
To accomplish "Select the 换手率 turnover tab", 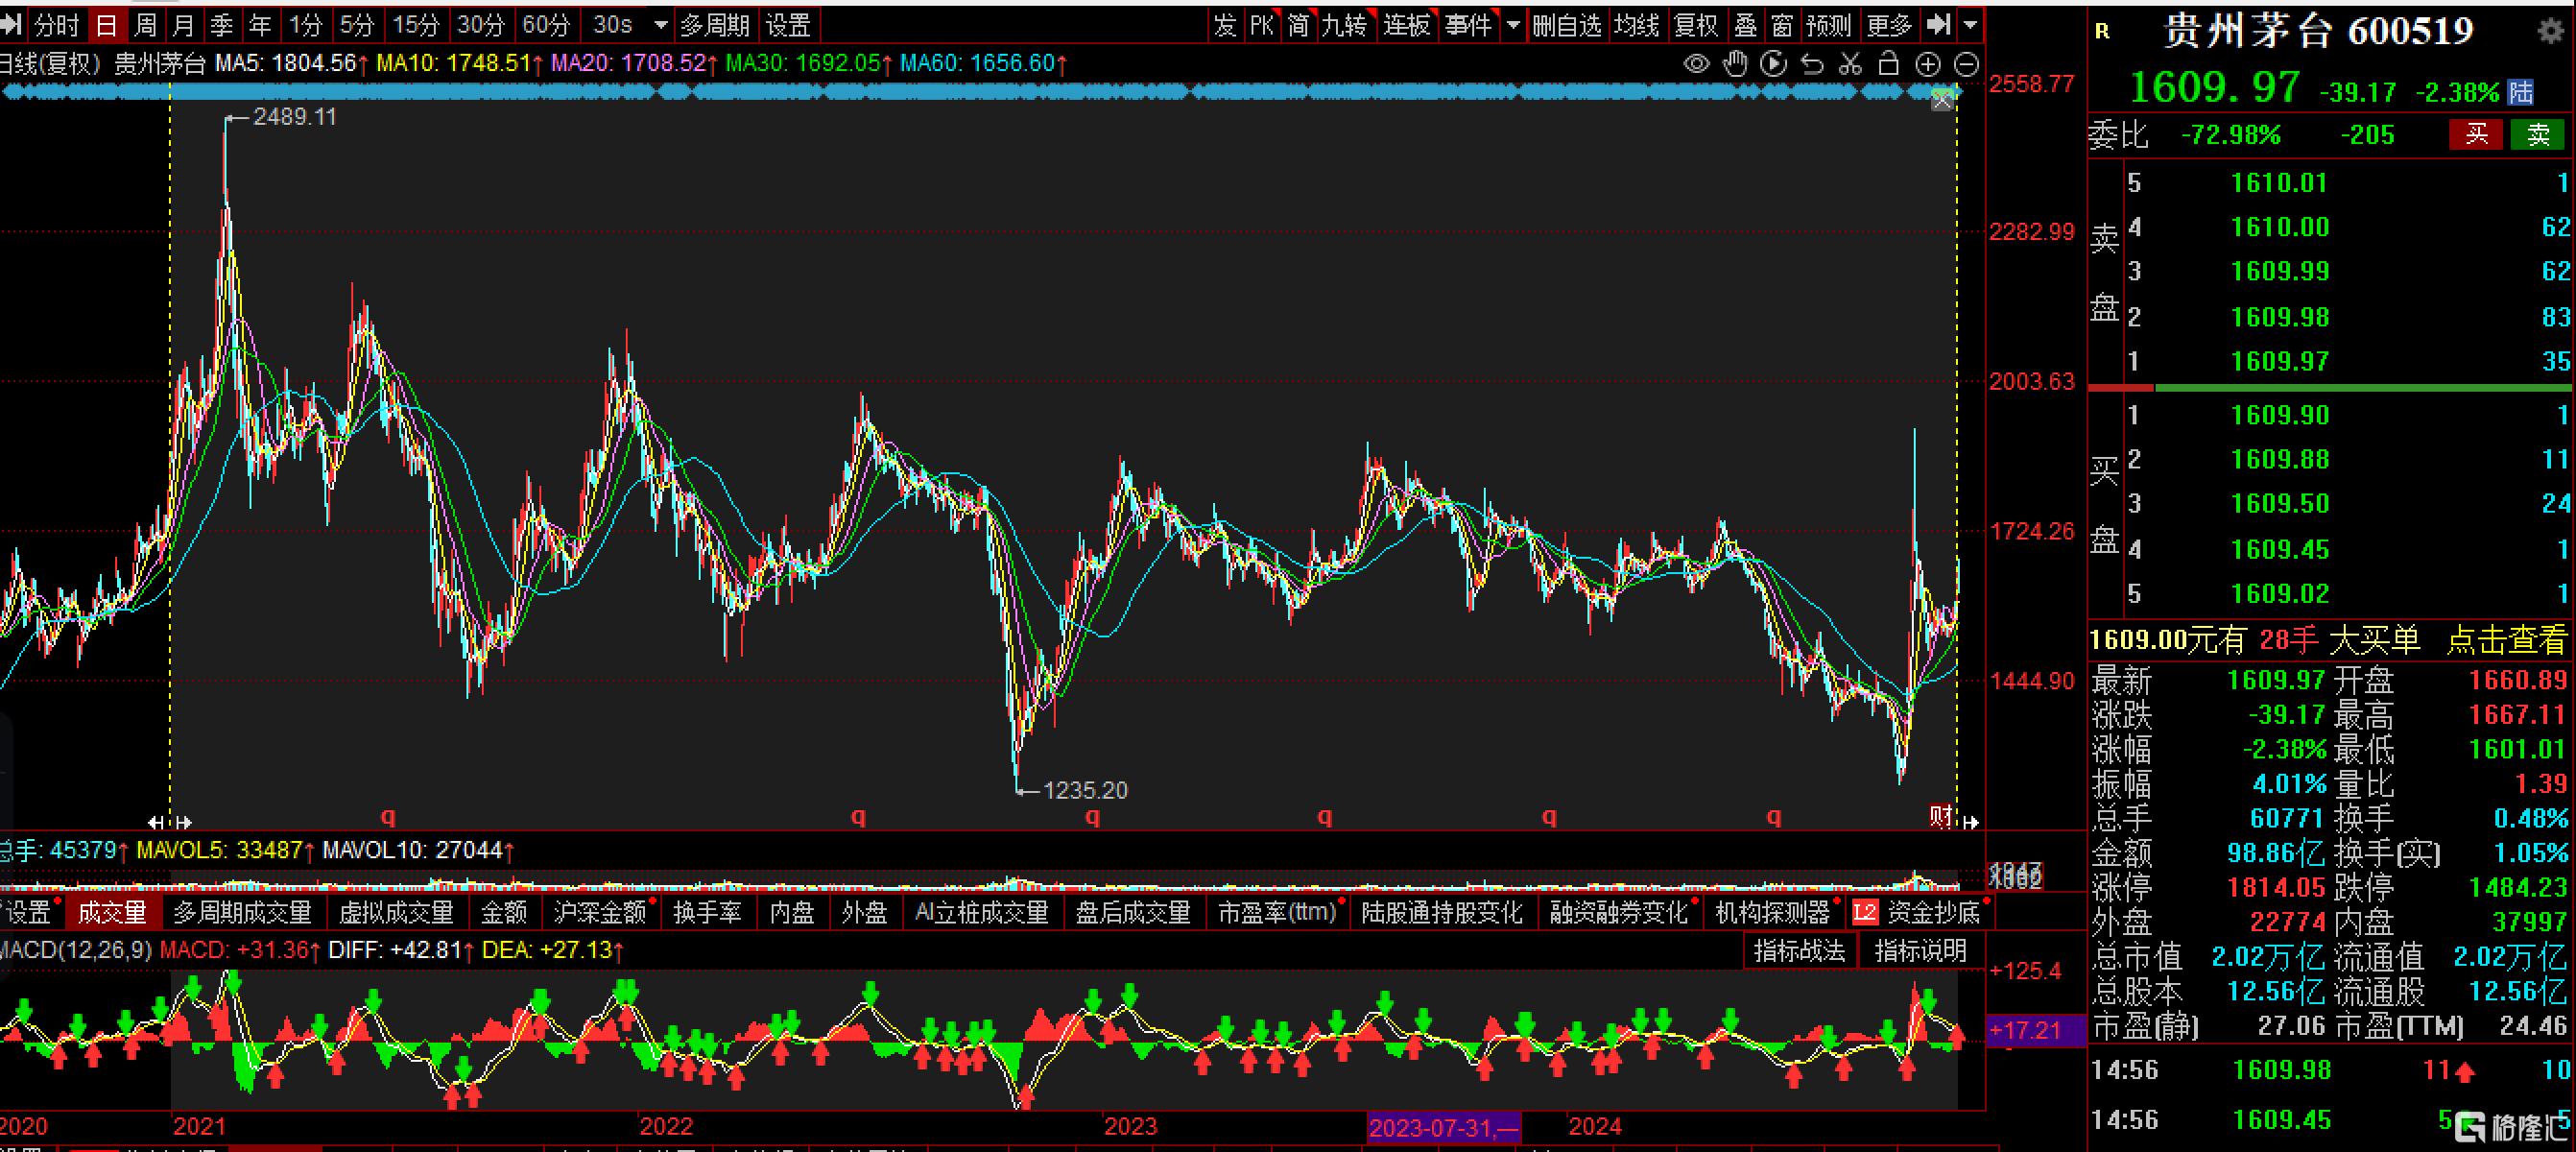I will point(707,912).
